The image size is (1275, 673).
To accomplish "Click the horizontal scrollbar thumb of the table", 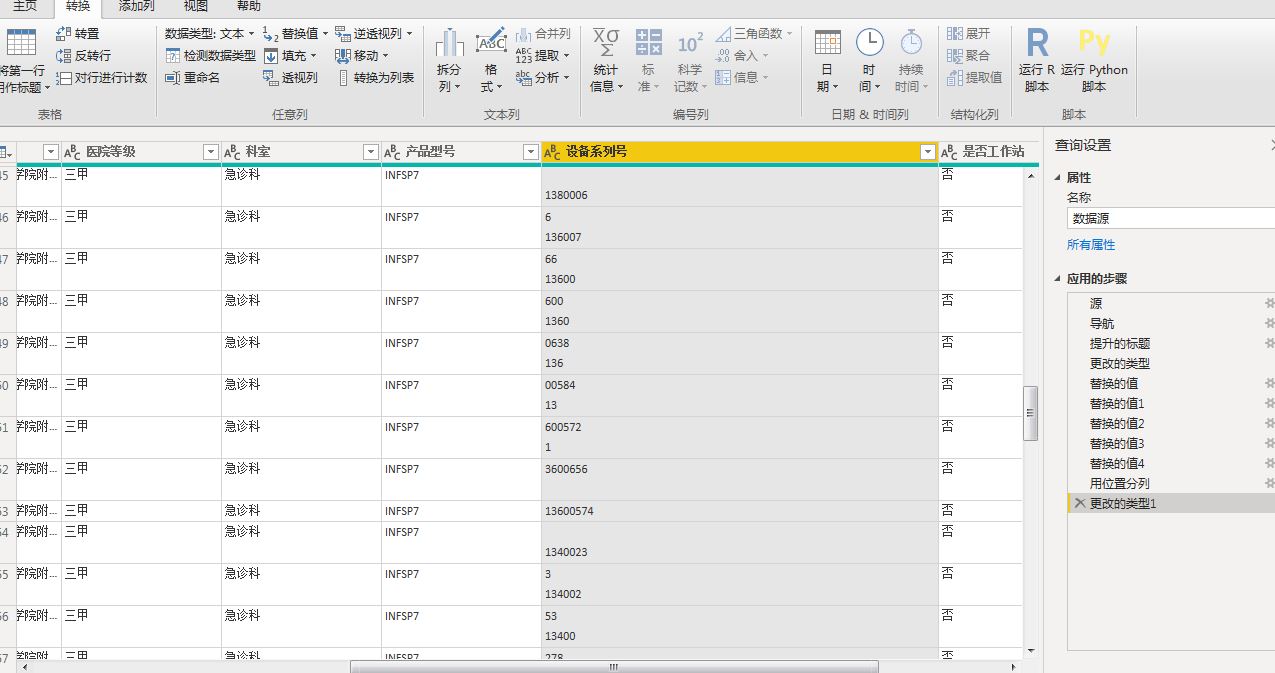I will [613, 666].
